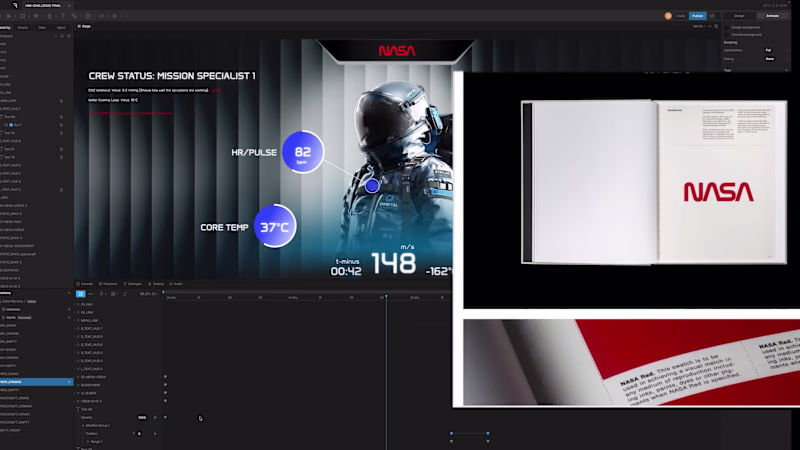The width and height of the screenshot is (800, 450).
Task: Click the Animate background color swatch
Action: pos(727,35)
